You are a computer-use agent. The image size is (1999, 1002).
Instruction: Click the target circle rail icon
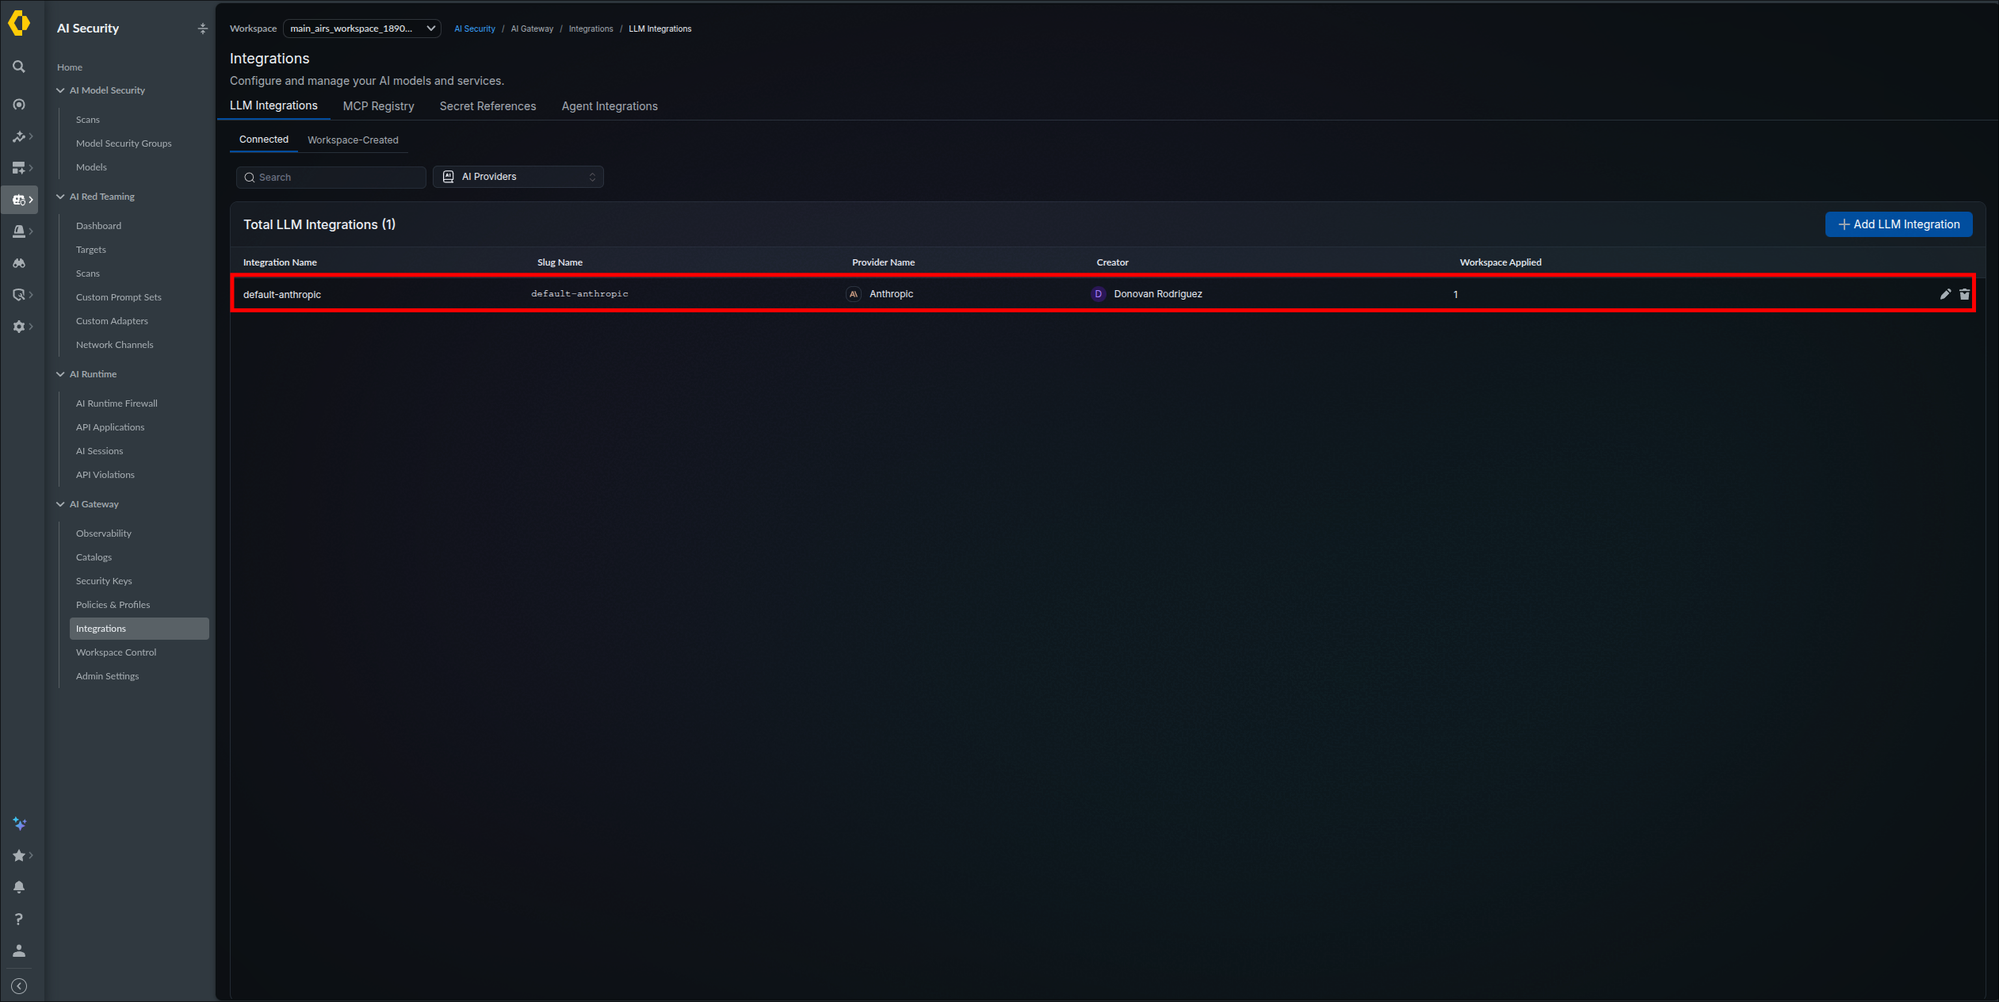(x=19, y=104)
